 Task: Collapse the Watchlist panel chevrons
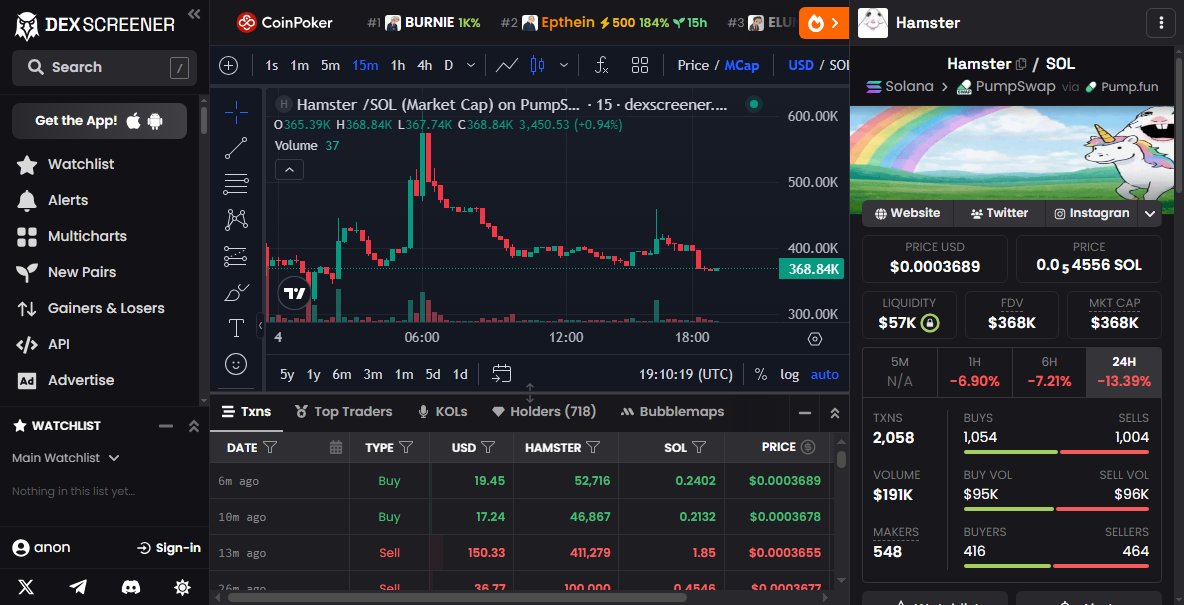[193, 426]
